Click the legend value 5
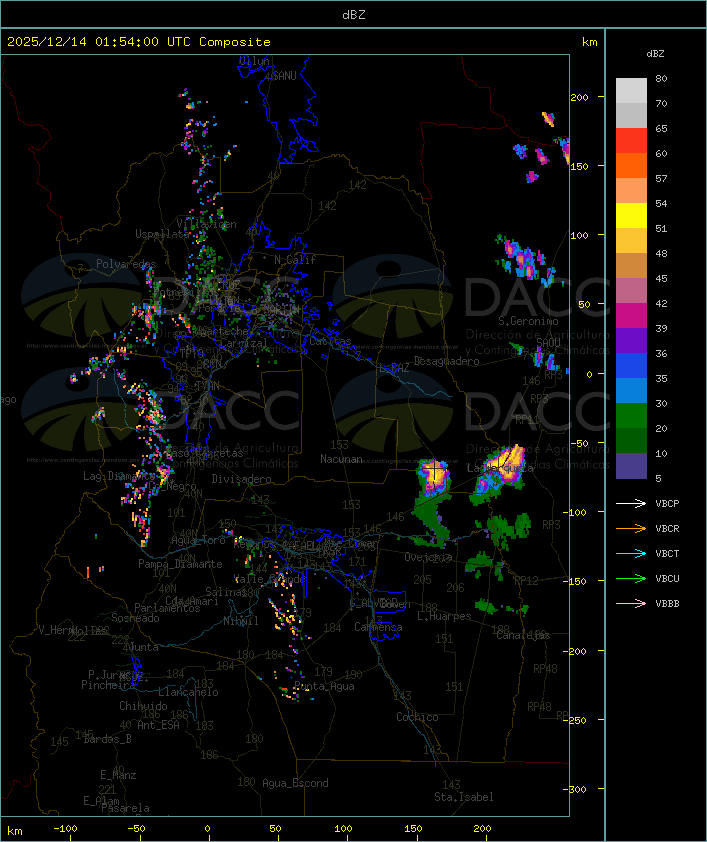The height and width of the screenshot is (842, 707). (x=659, y=478)
